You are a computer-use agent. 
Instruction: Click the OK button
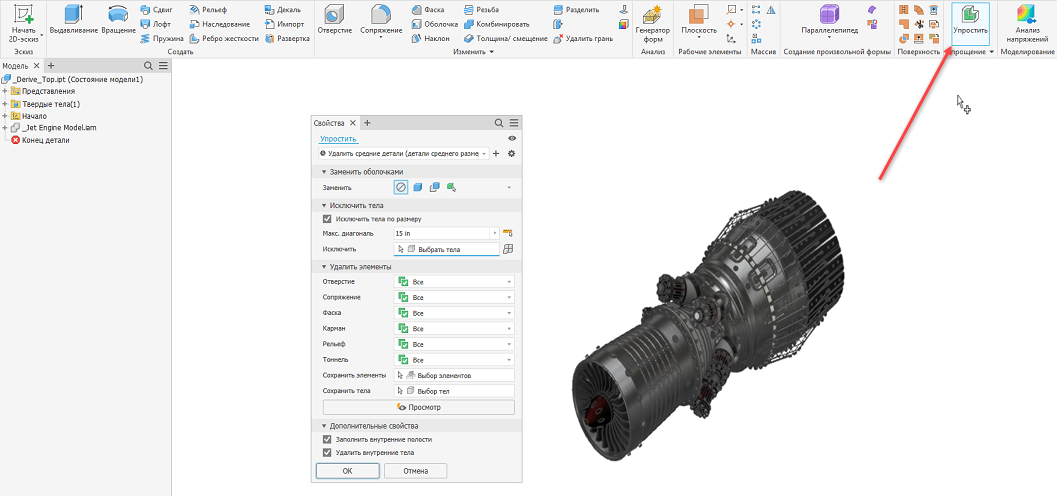(347, 471)
